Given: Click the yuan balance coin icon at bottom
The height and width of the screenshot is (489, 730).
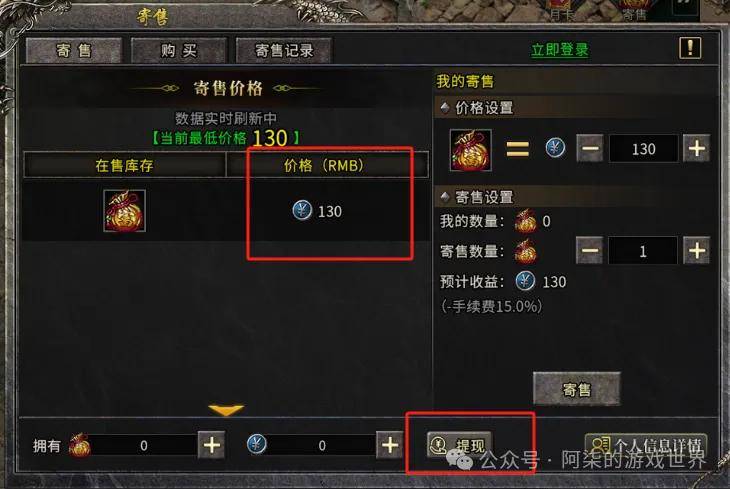Looking at the screenshot, I should [x=257, y=444].
